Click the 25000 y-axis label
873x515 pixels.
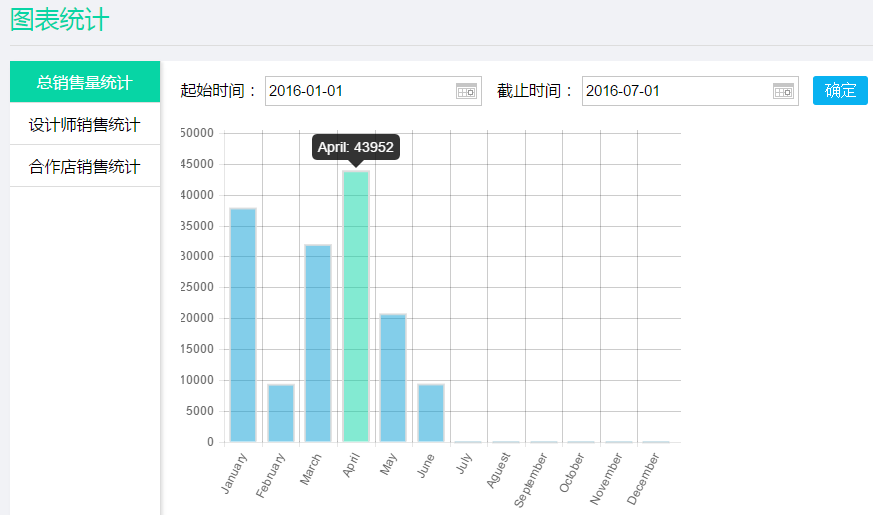click(197, 287)
